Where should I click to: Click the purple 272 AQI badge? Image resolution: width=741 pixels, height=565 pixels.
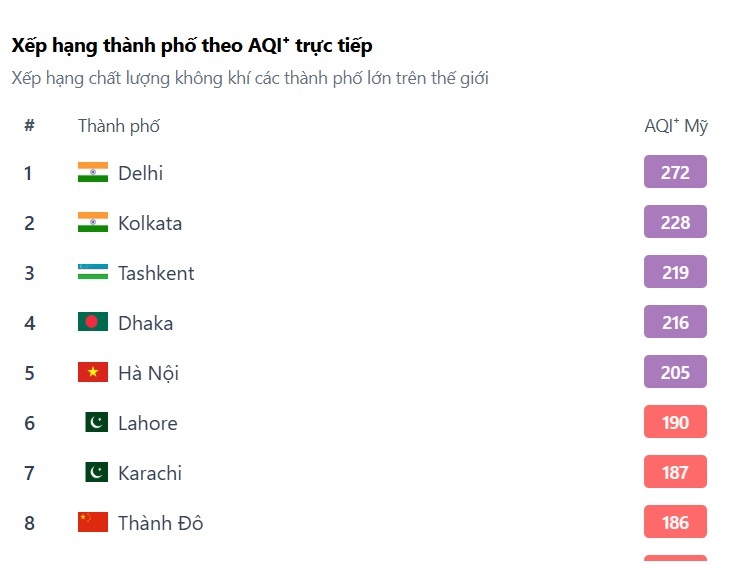tap(675, 172)
